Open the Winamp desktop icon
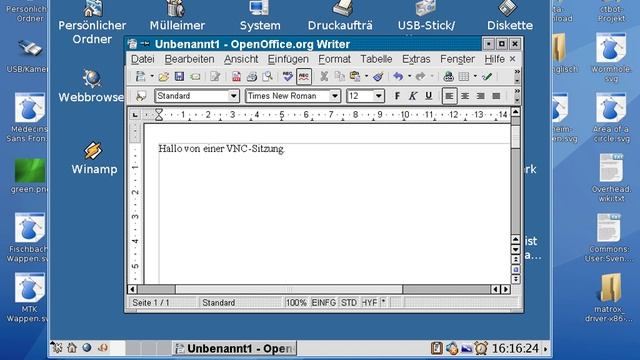Screen dimensions: 640x360 click(94, 158)
